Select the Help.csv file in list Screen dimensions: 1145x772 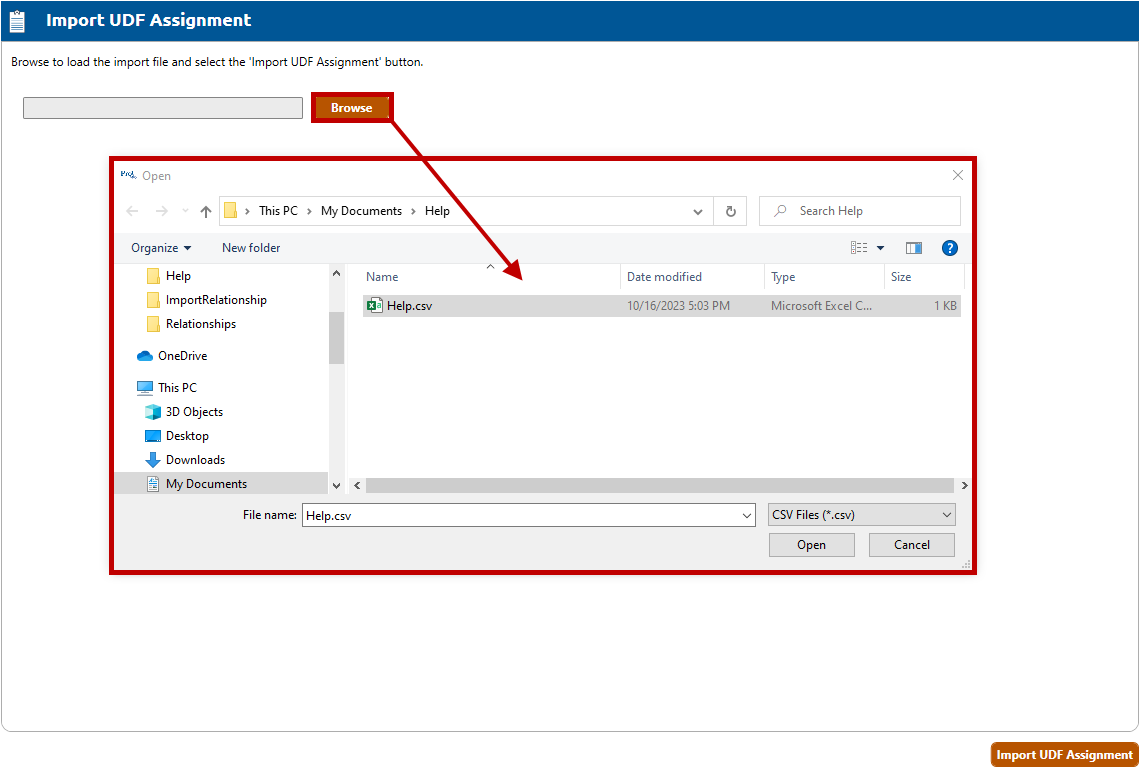coord(409,306)
